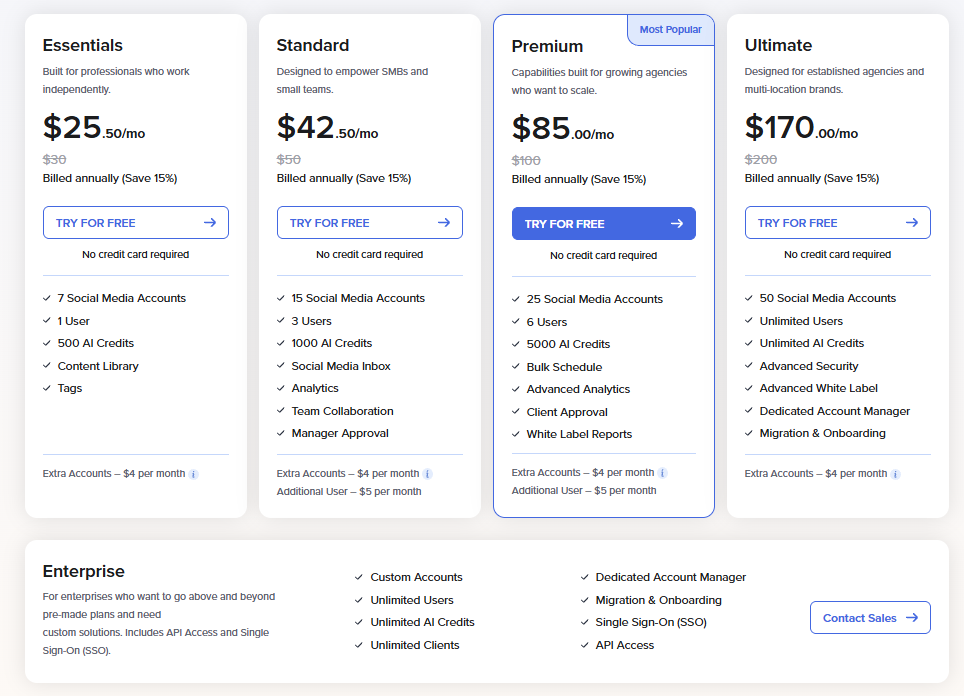Click the Most Popular badge on Premium
The image size is (964, 696).
click(670, 30)
